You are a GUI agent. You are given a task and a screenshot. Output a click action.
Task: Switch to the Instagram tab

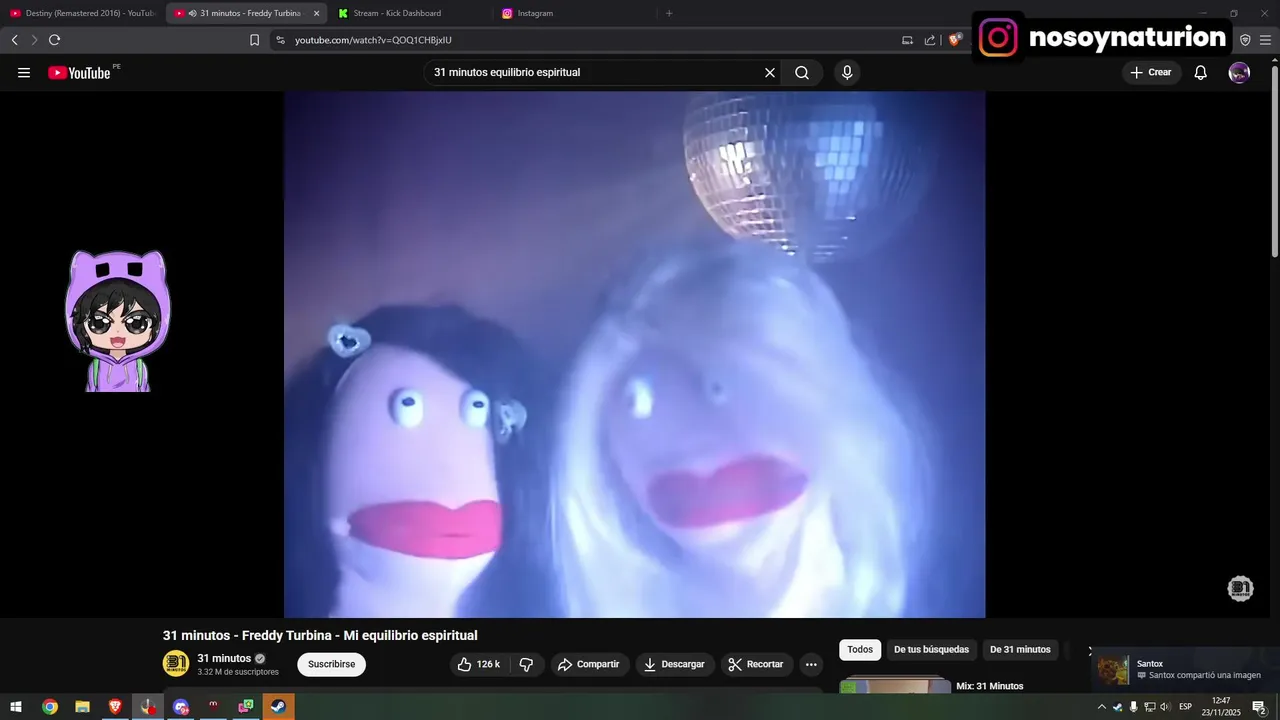click(574, 13)
